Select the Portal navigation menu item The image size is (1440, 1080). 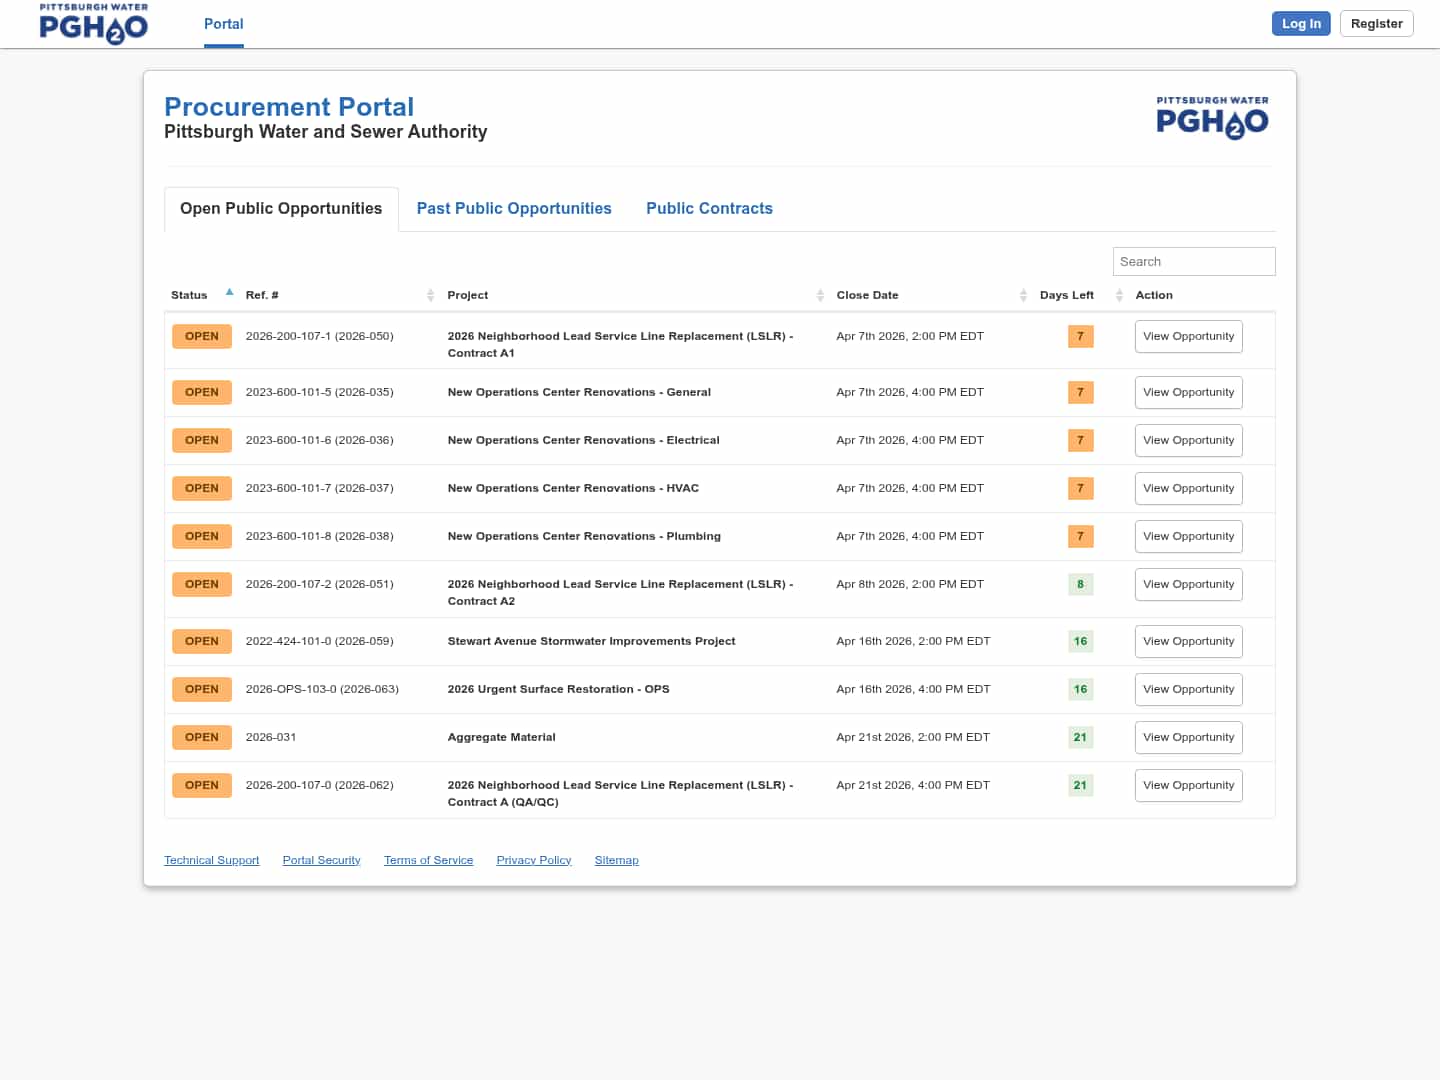[x=223, y=24]
